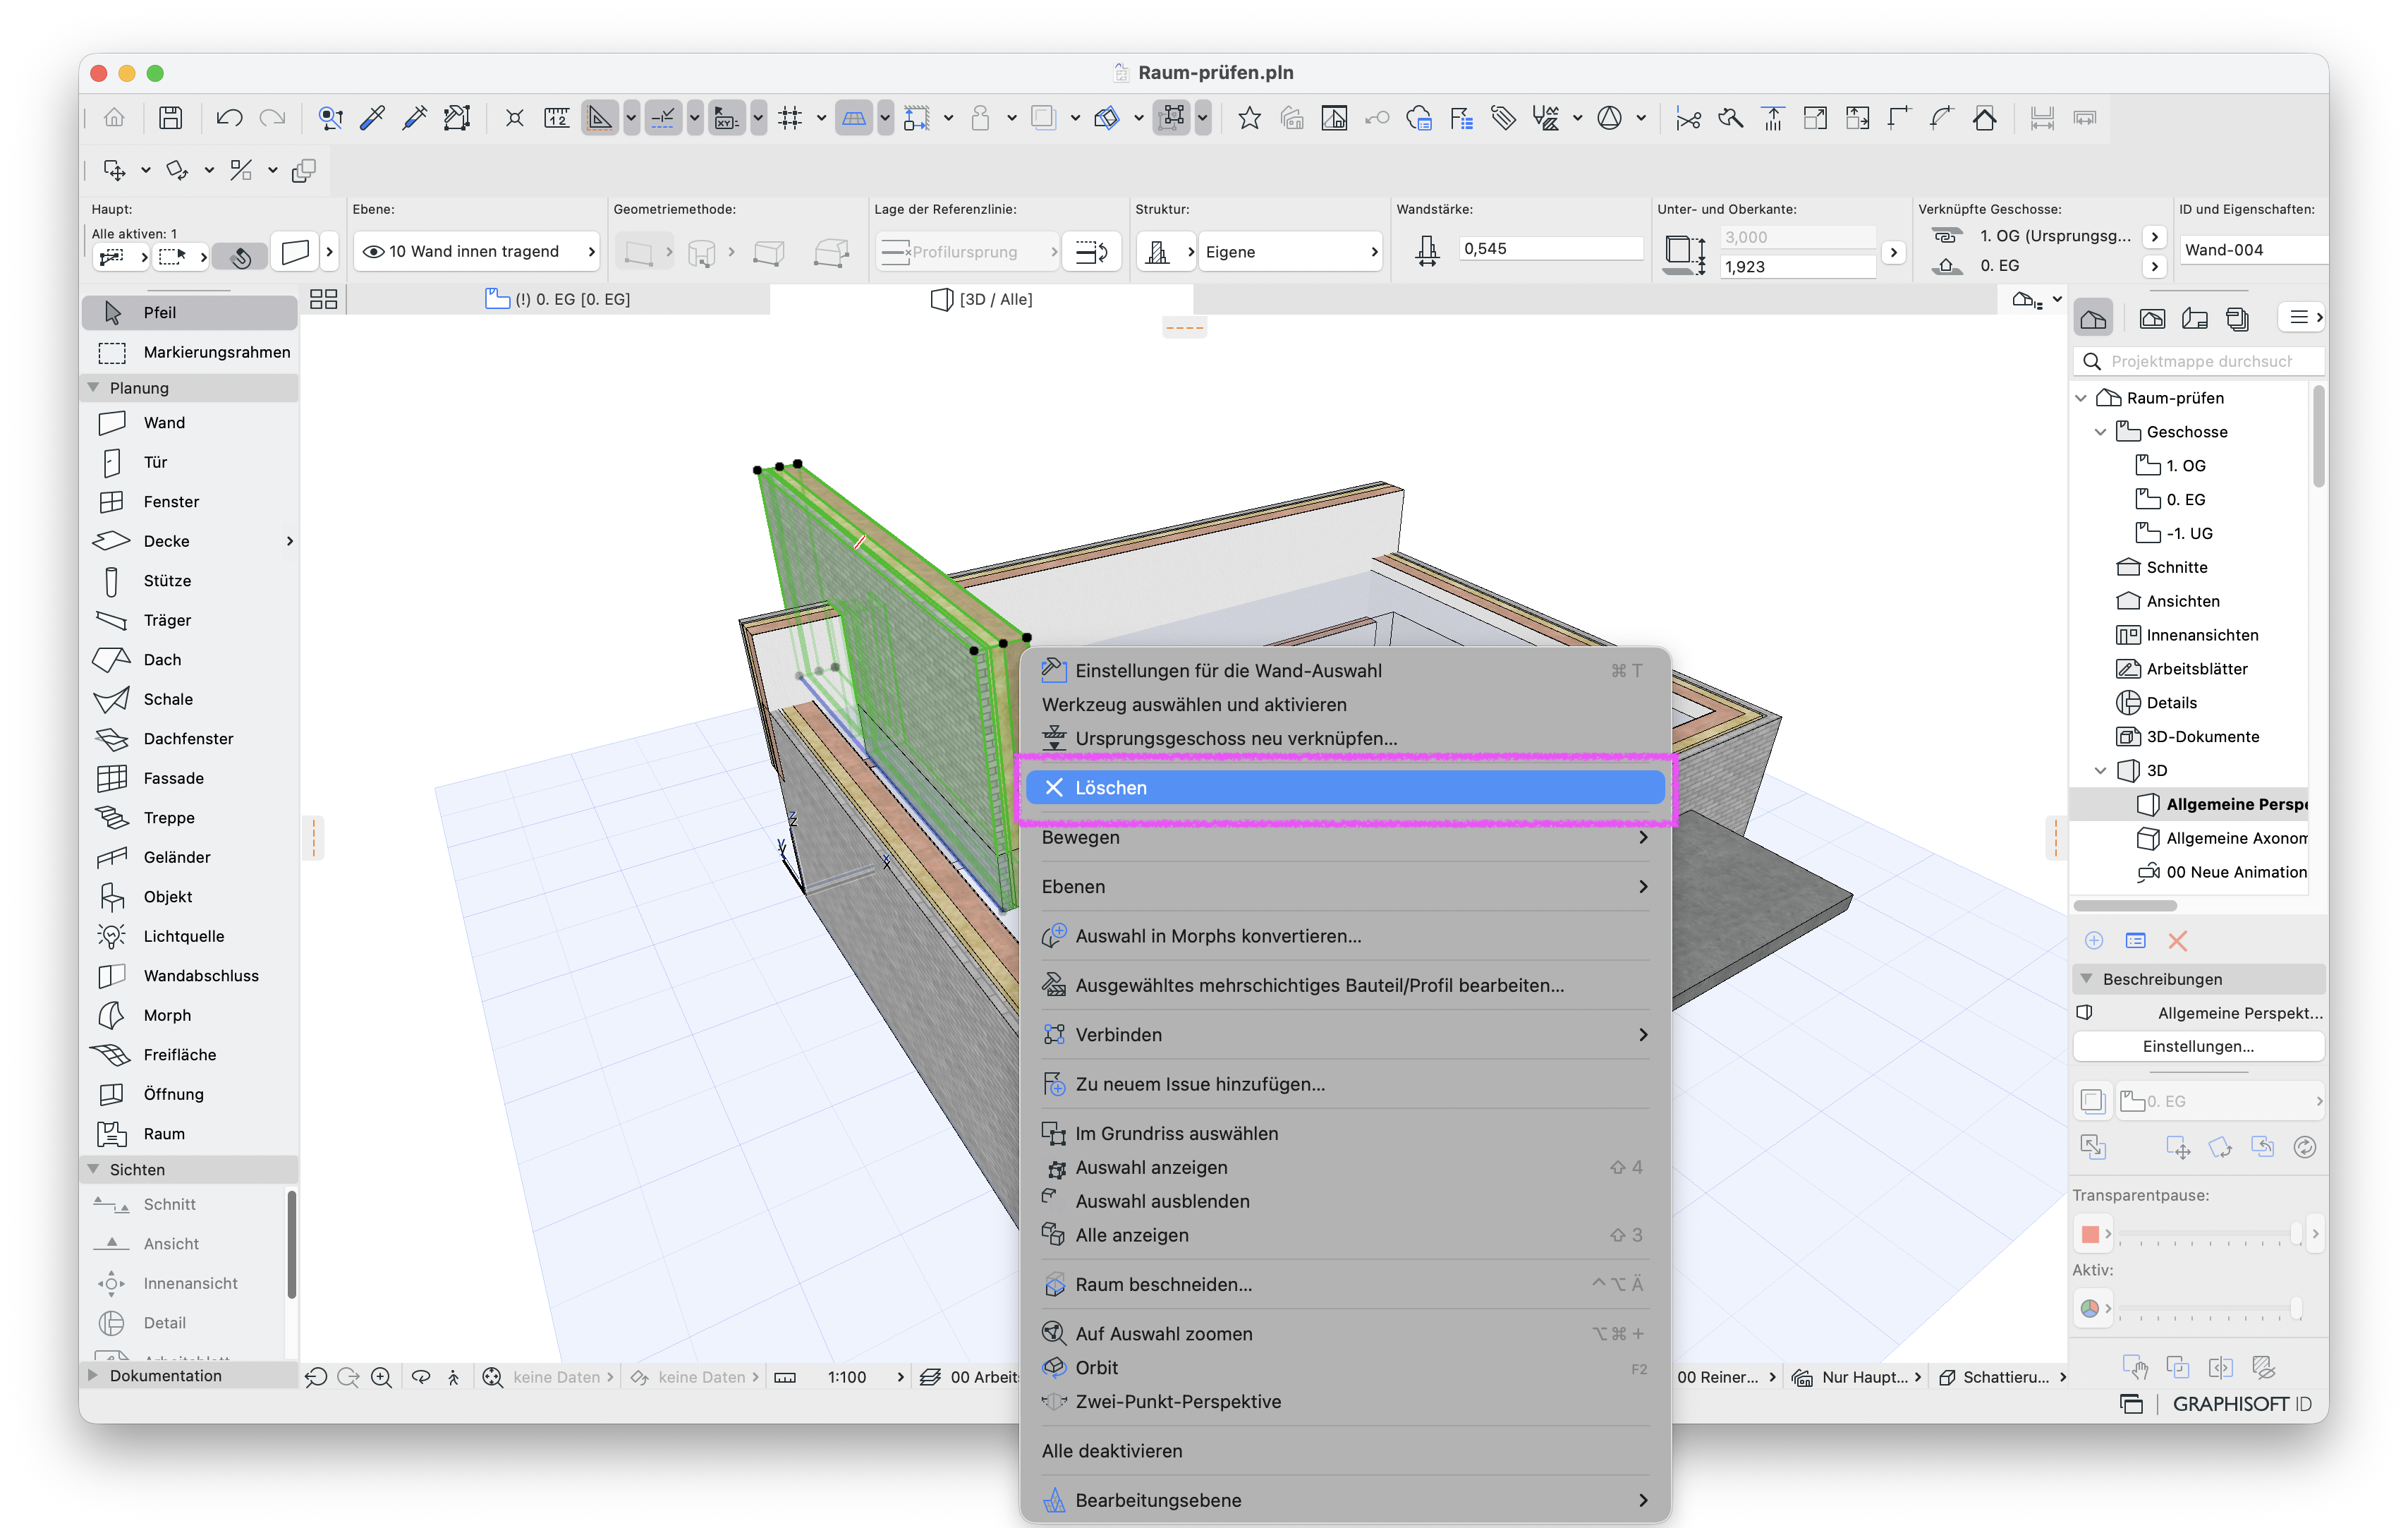Image resolution: width=2408 pixels, height=1528 pixels.
Task: Click the red delete X in navigator
Action: [x=2177, y=941]
